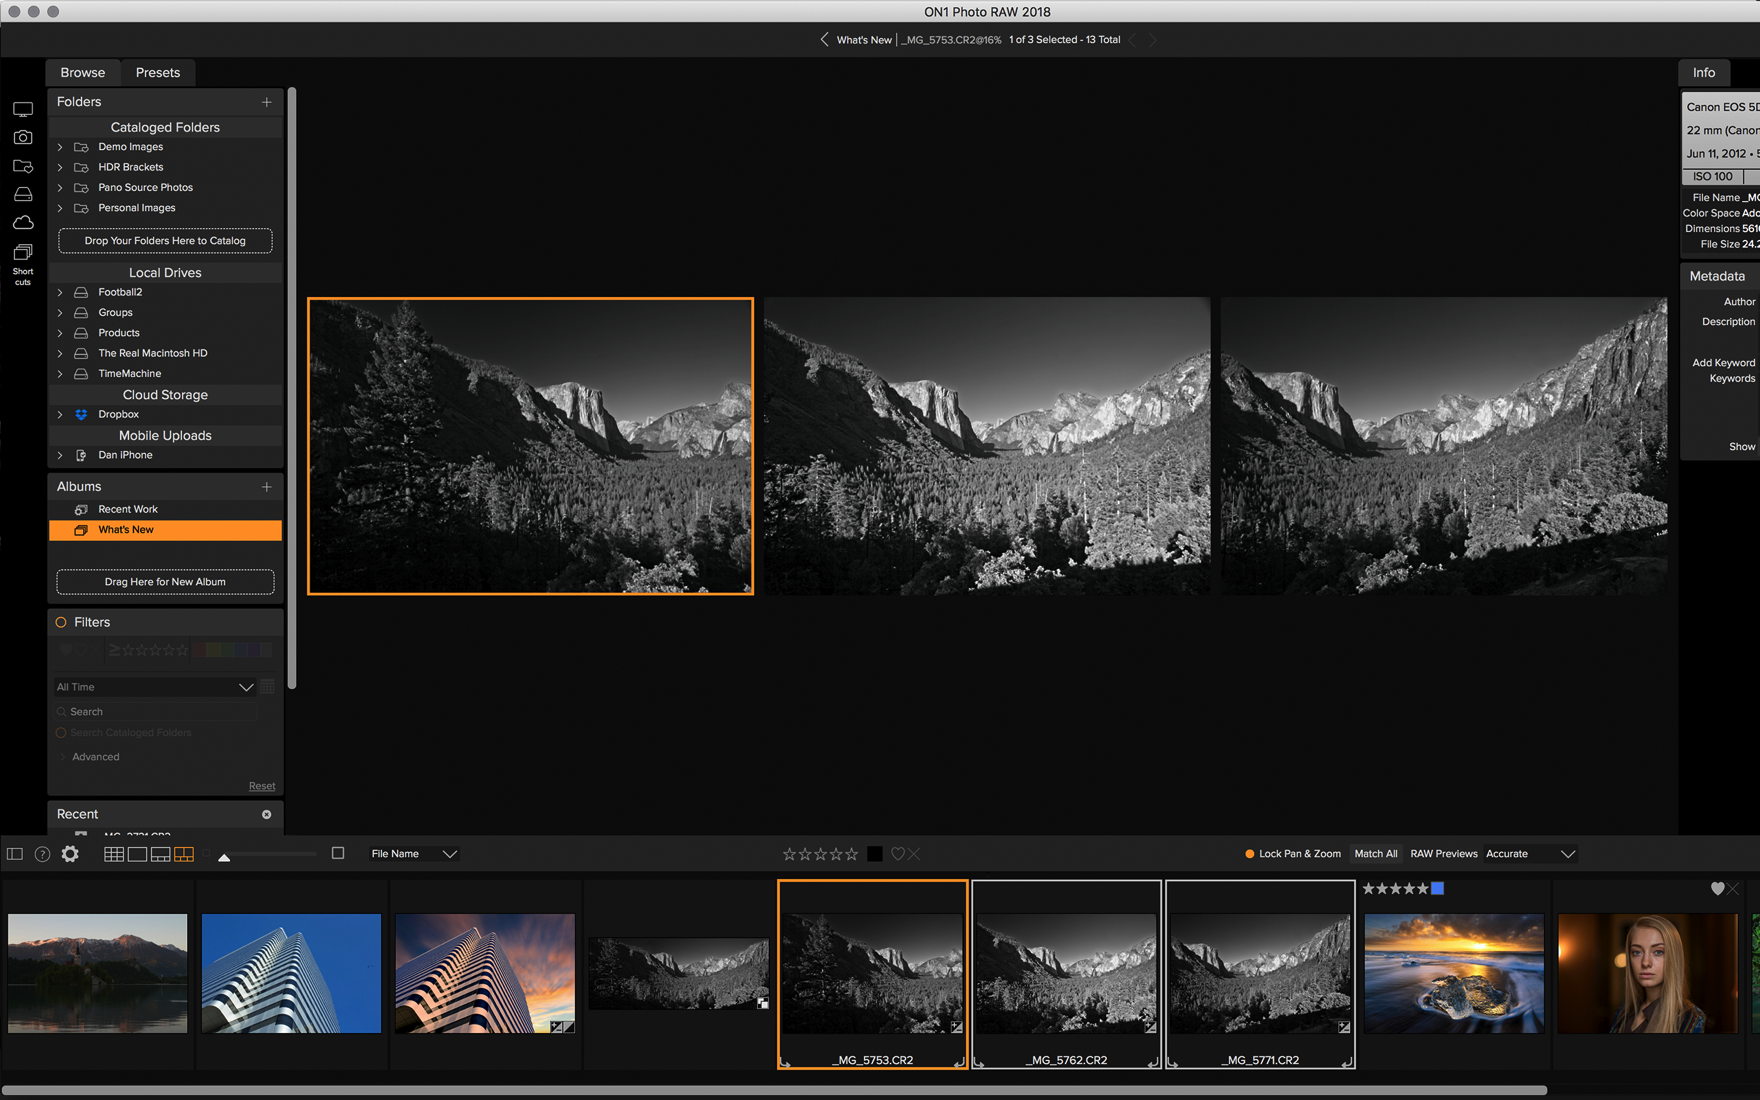Viewport: 1760px width, 1100px height.
Task: Click the help question mark icon
Action: click(42, 854)
